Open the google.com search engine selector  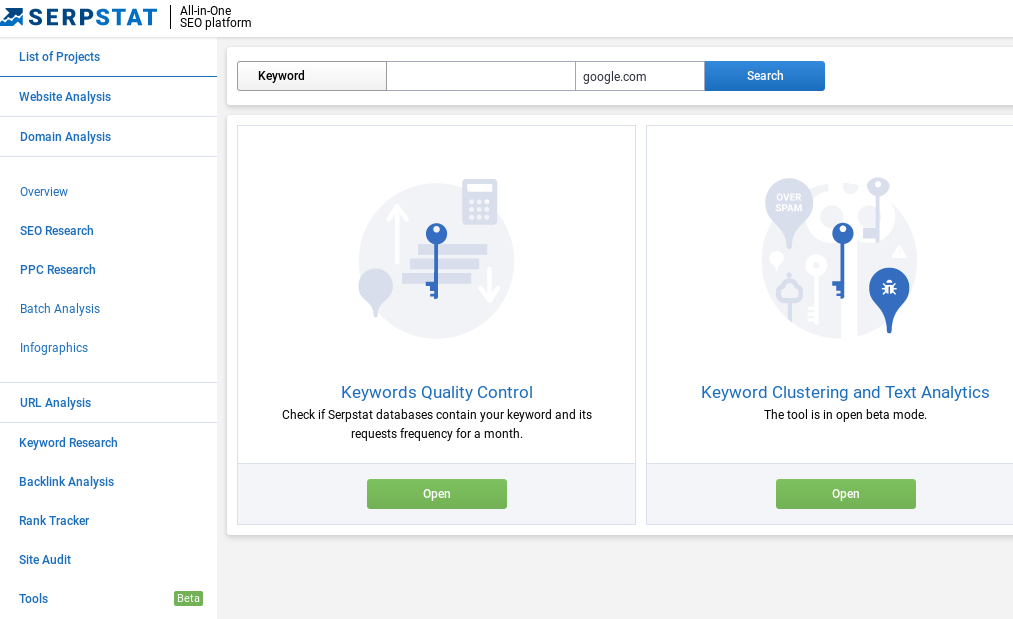coord(640,76)
